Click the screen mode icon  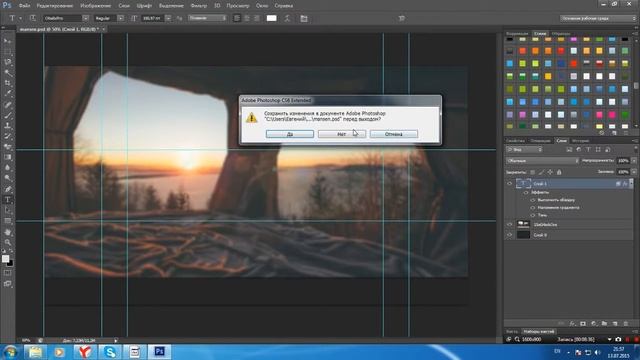[8, 284]
